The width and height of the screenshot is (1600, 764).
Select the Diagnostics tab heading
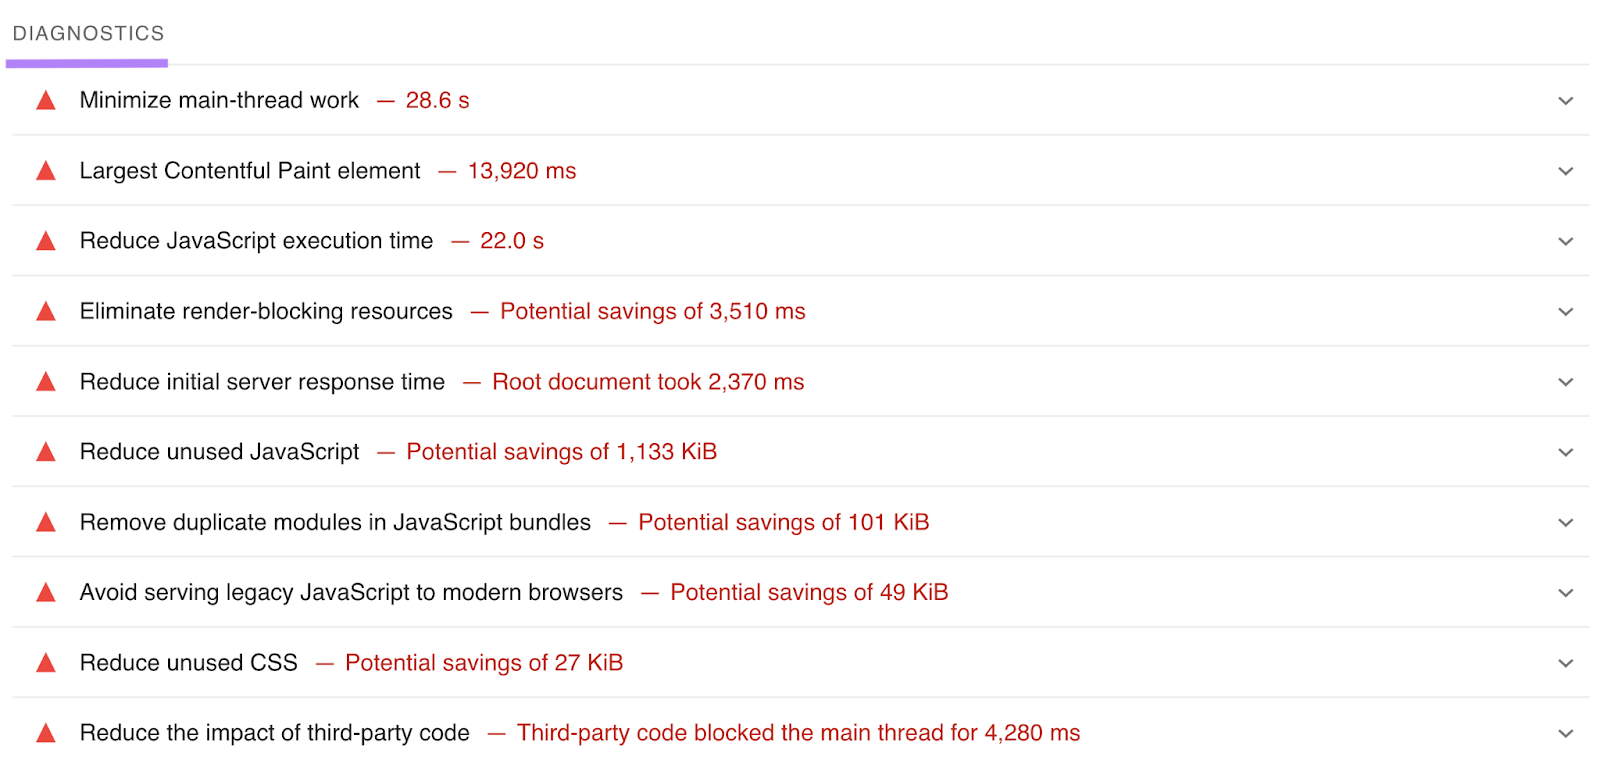(88, 34)
